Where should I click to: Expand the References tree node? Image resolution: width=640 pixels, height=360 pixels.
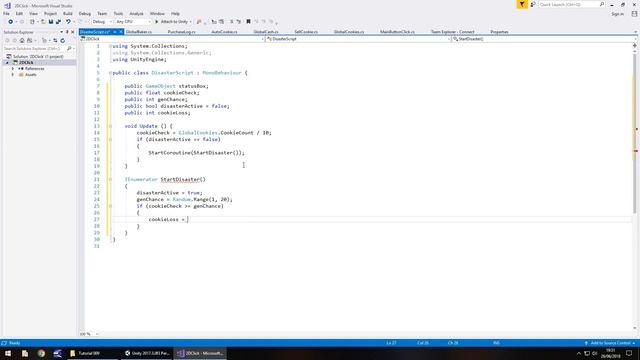(13, 69)
